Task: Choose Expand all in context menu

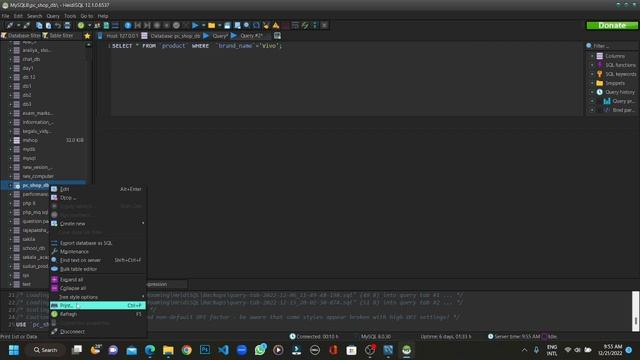Action: tap(98, 280)
